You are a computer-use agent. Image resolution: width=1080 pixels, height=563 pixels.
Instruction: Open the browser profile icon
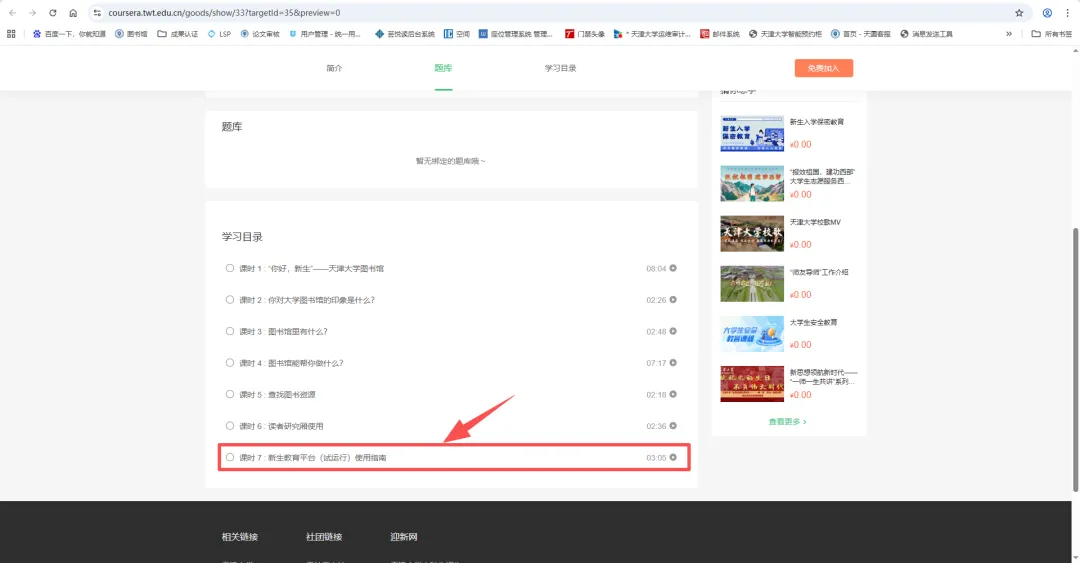[x=1047, y=13]
